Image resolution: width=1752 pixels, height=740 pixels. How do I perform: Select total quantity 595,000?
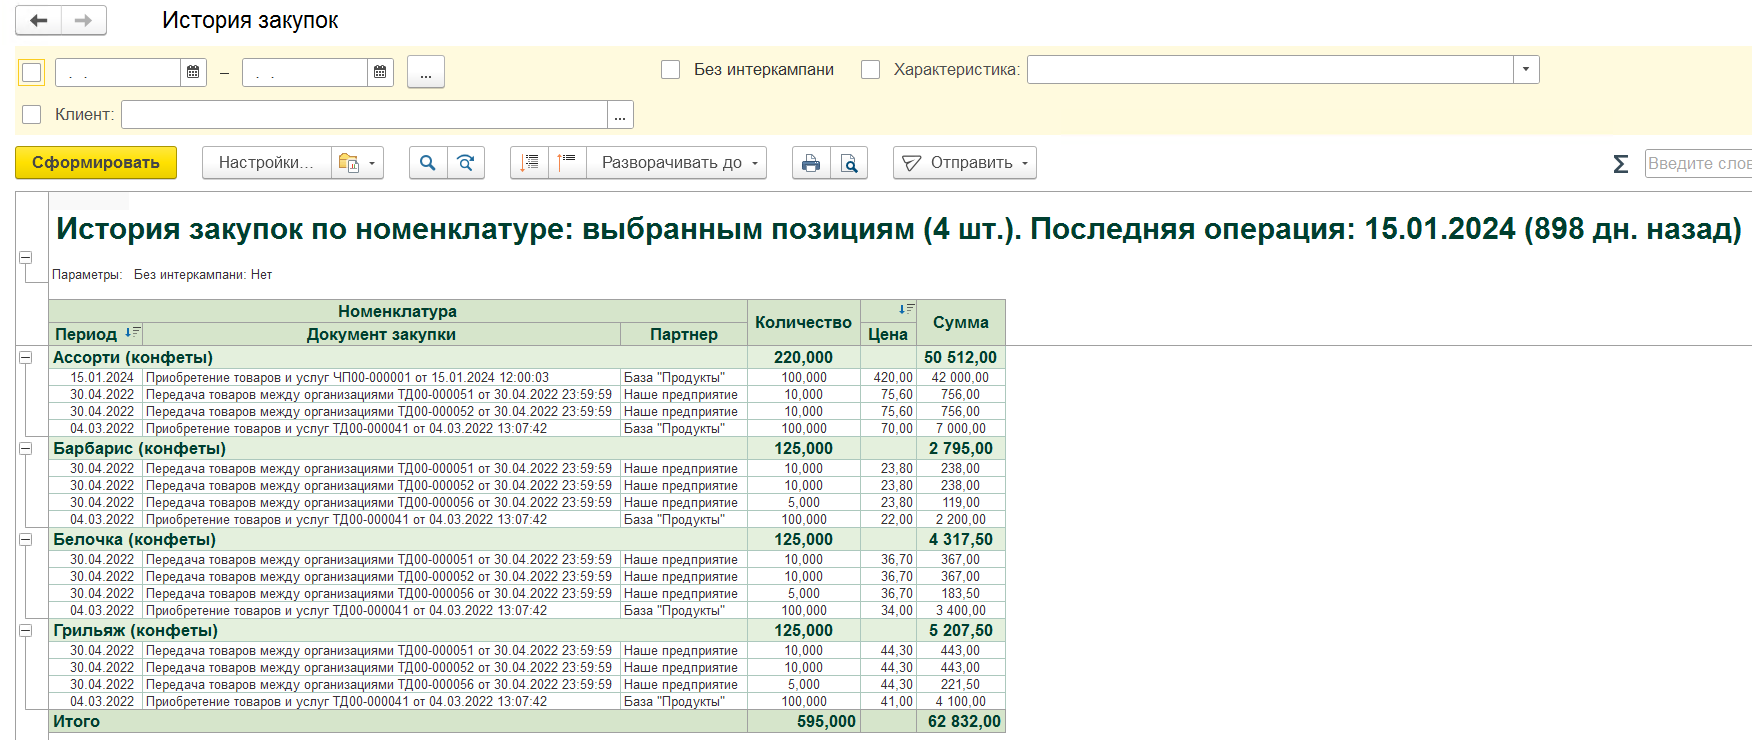point(804,721)
